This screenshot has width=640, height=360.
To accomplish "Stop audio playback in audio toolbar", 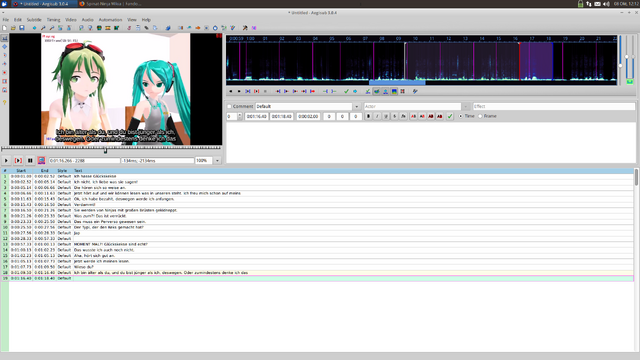I will click(x=265, y=91).
